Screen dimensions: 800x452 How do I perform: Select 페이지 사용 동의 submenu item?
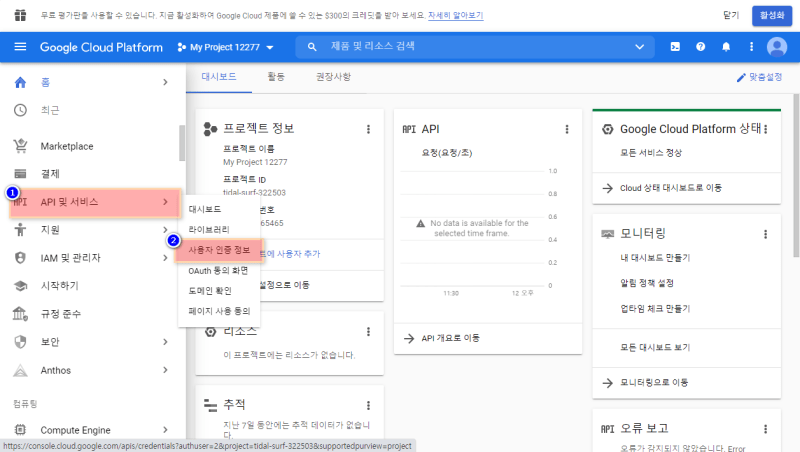point(219,311)
